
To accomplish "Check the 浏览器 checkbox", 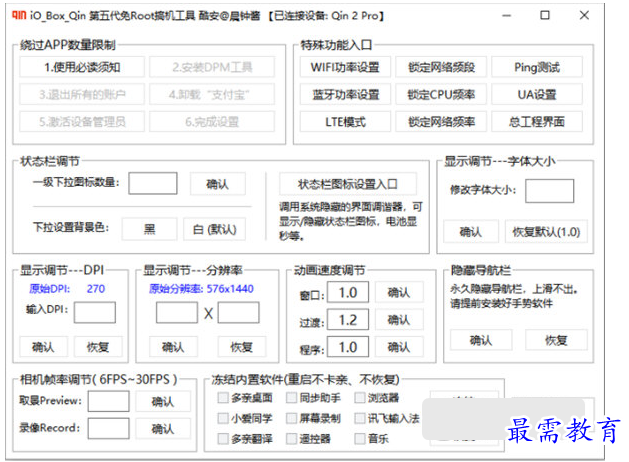I will 359,398.
